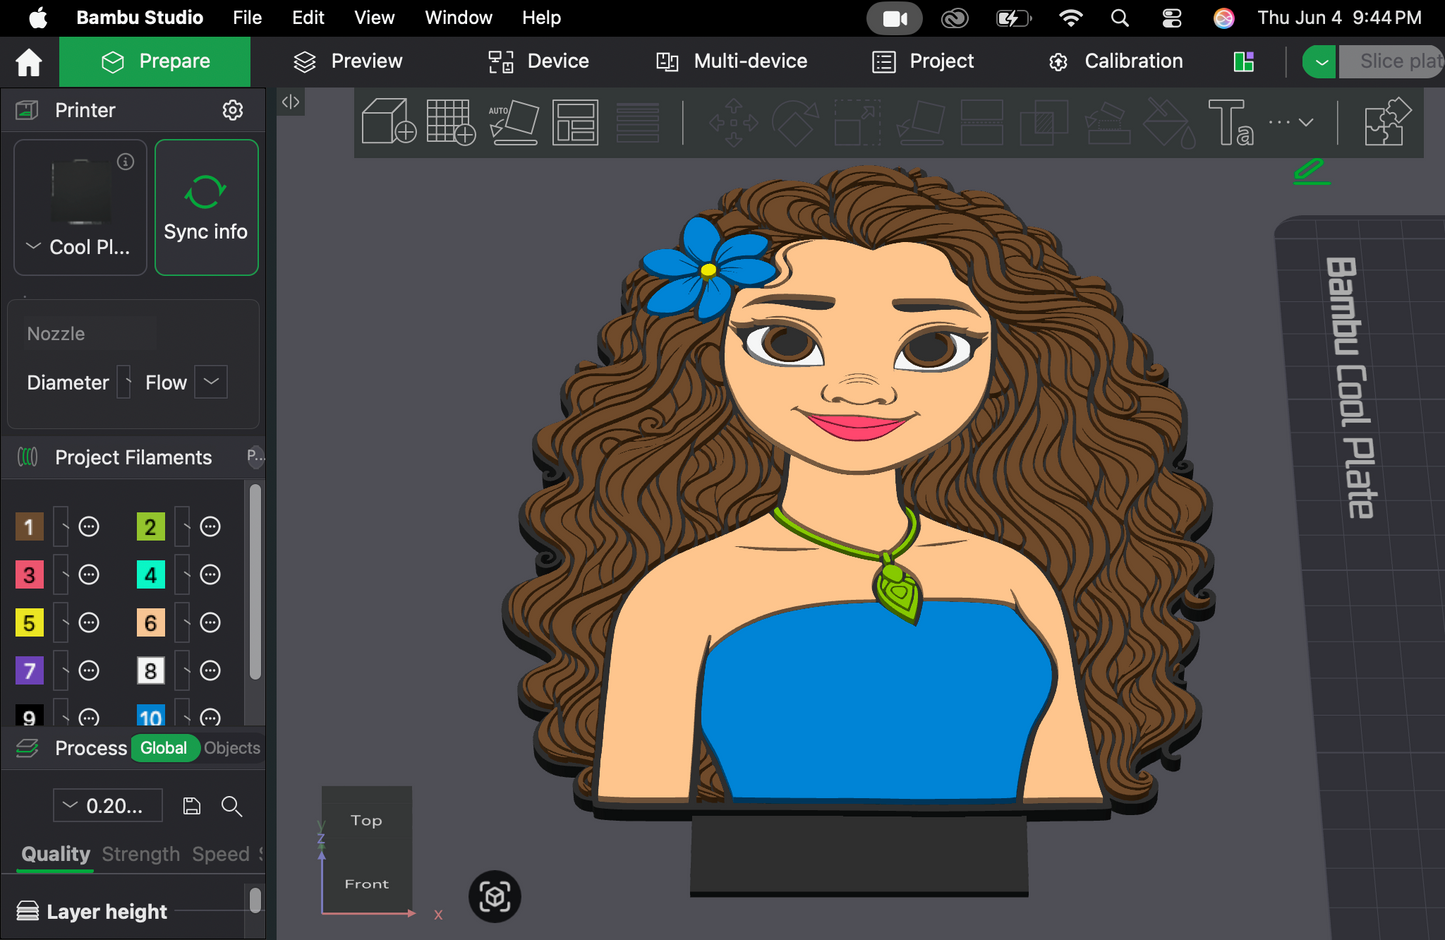This screenshot has height=940, width=1445.
Task: Select the Support painting tool icon
Action: click(x=1107, y=122)
